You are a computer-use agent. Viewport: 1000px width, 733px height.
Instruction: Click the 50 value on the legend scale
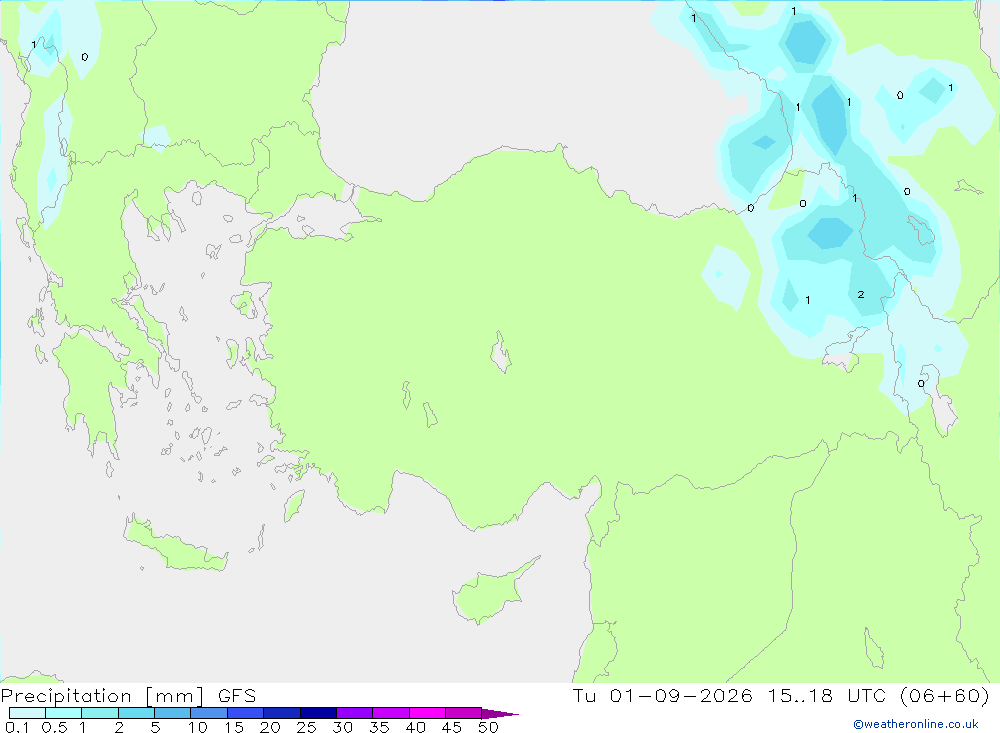pyautogui.click(x=488, y=727)
